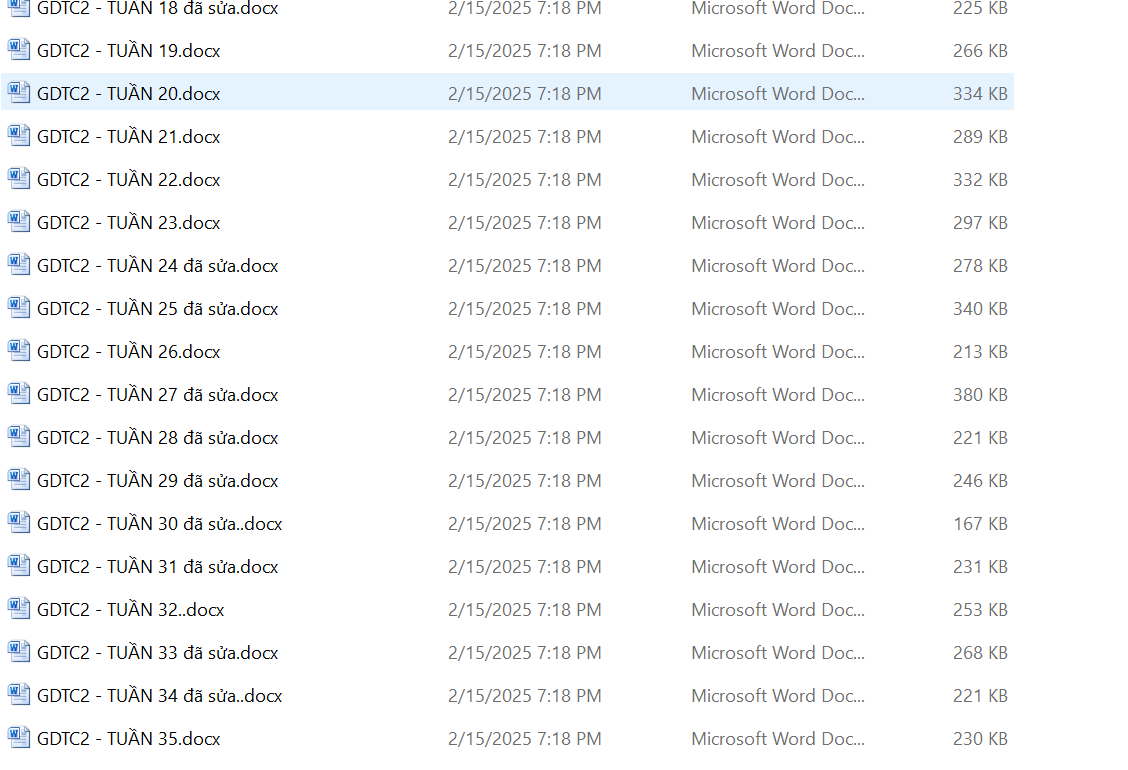This screenshot has height=770, width=1128.
Task: Click the Word icon beside TUẦN 32..docx
Action: pyautogui.click(x=19, y=609)
